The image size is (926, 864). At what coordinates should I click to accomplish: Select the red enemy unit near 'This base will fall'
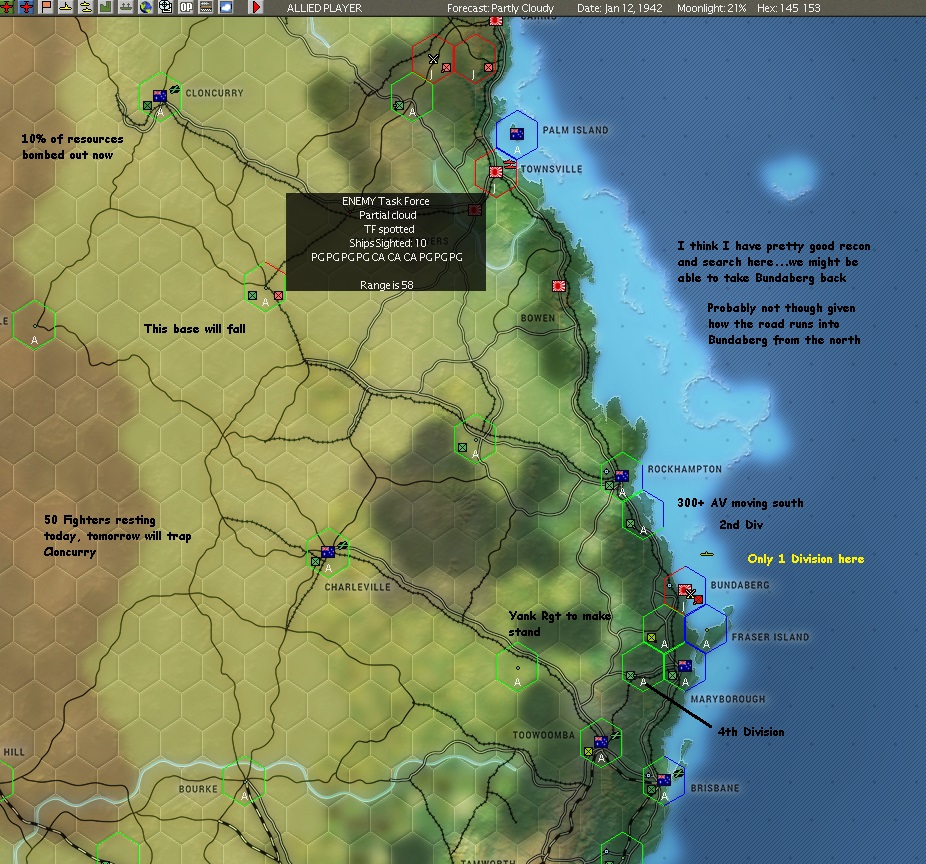[278, 295]
